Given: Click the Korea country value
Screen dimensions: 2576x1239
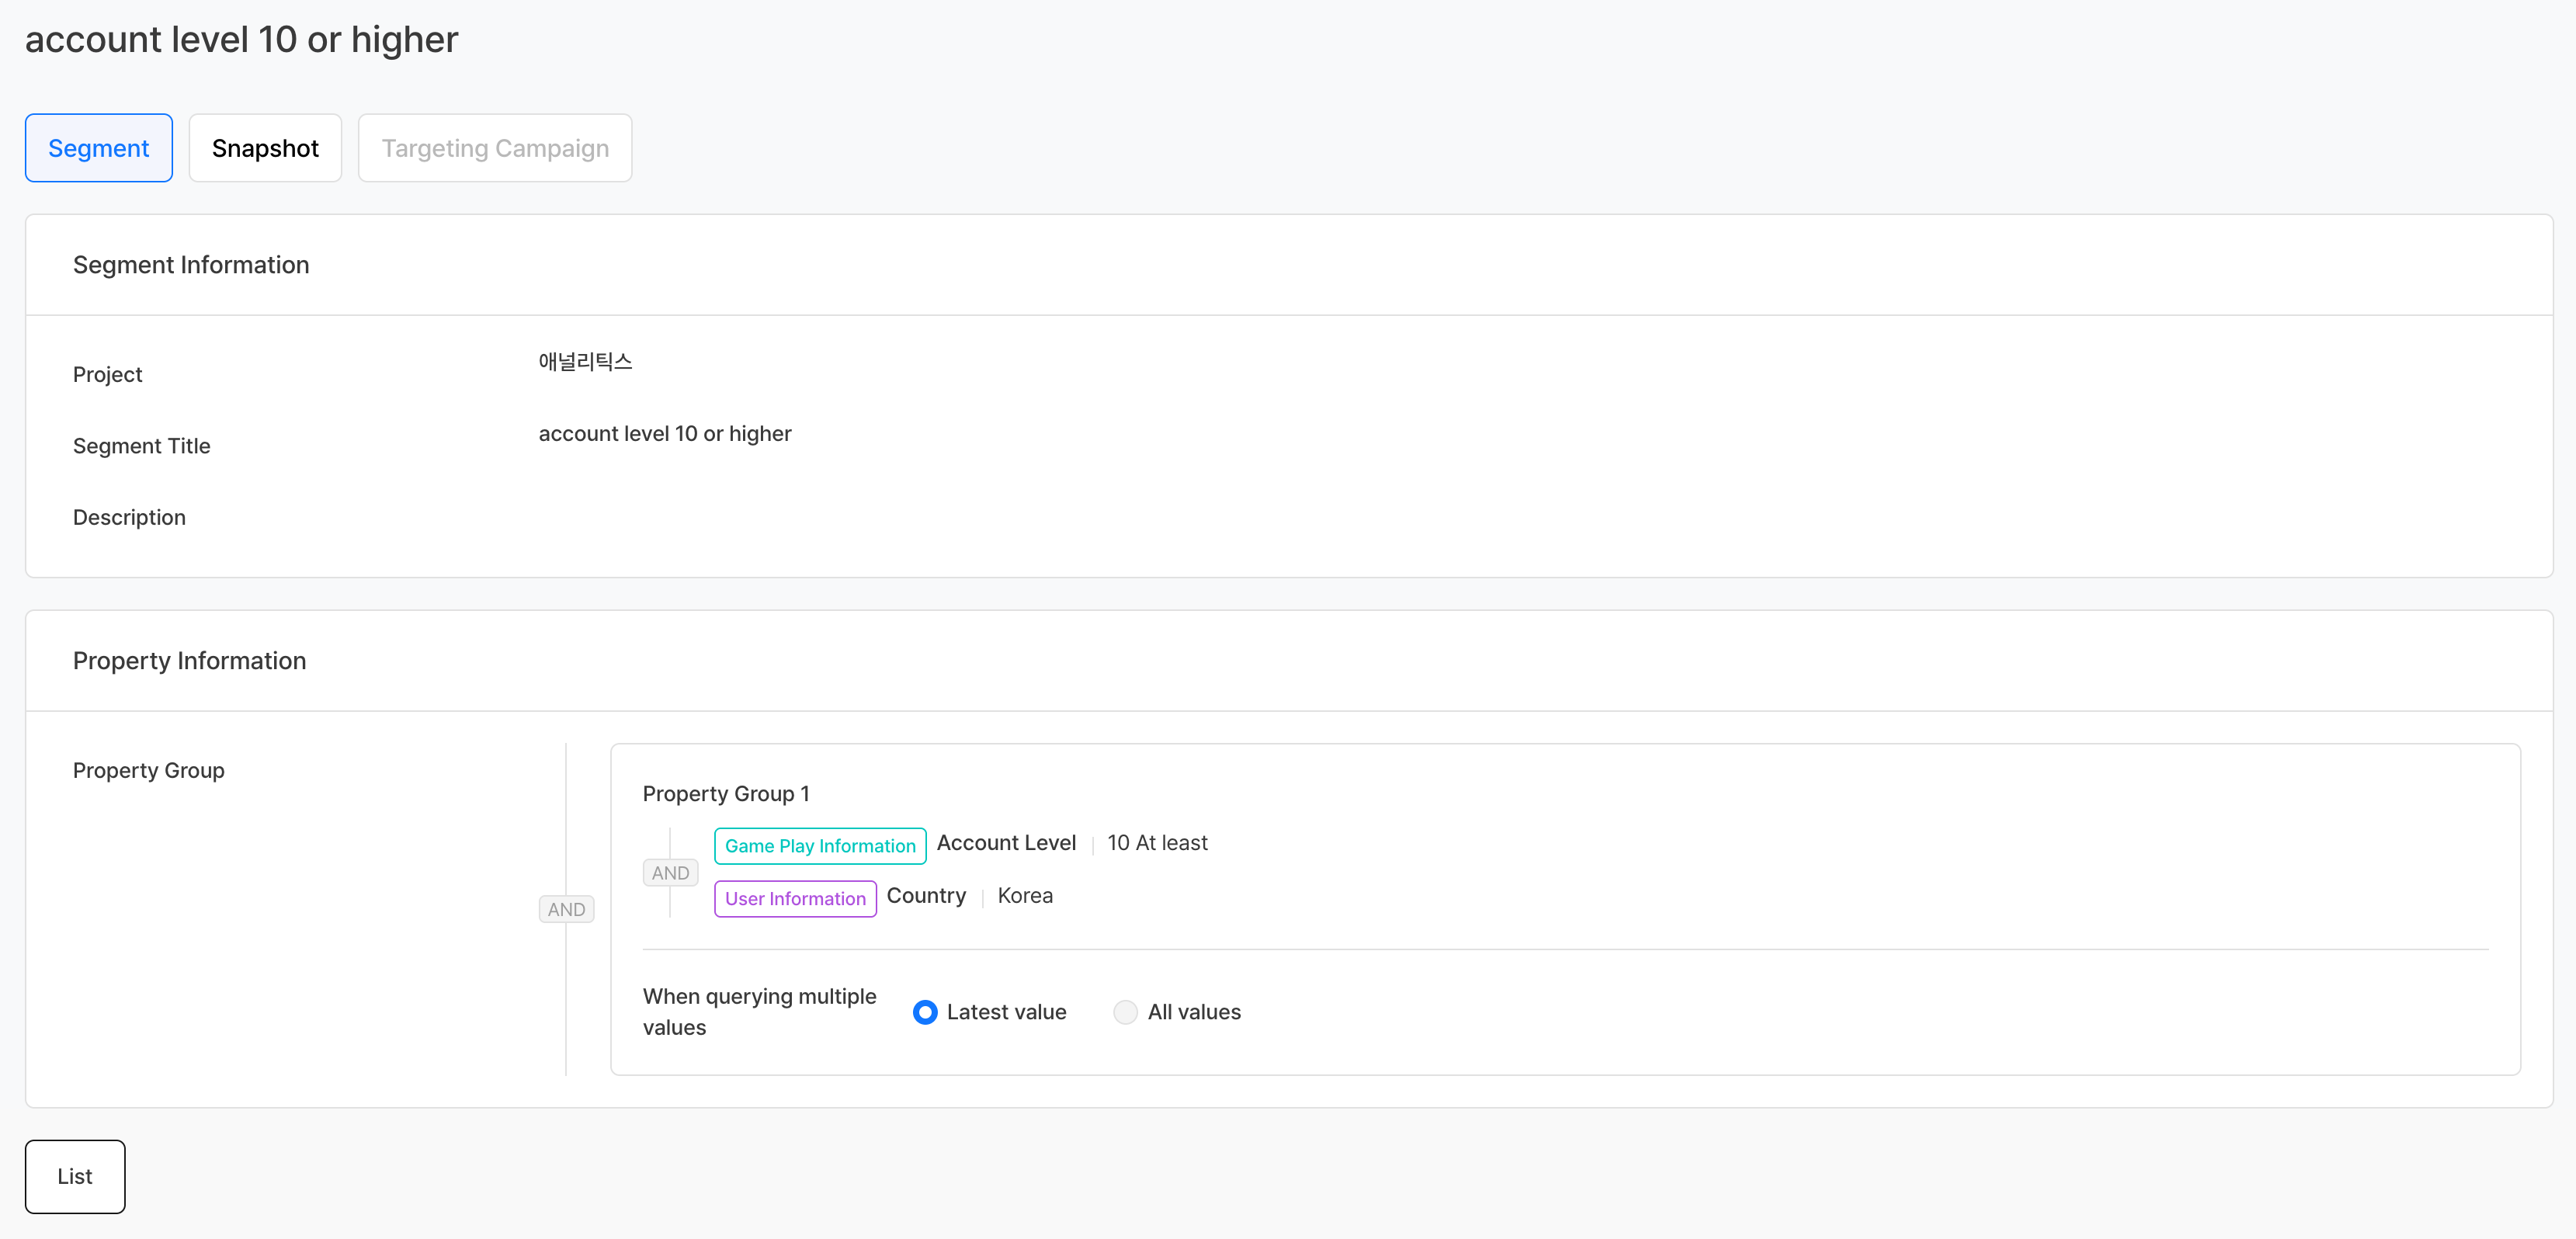Looking at the screenshot, I should point(1025,896).
